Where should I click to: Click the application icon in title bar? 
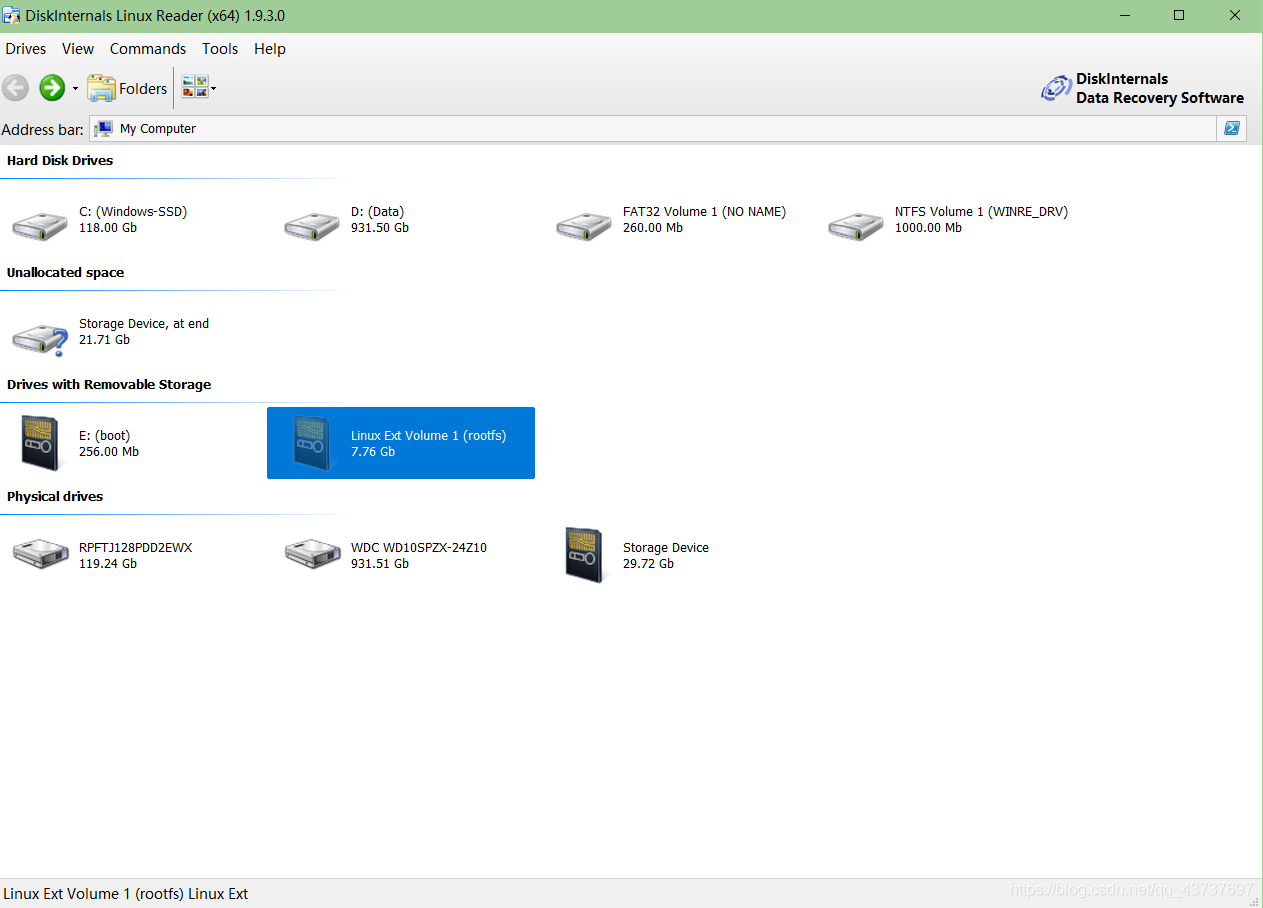click(11, 15)
